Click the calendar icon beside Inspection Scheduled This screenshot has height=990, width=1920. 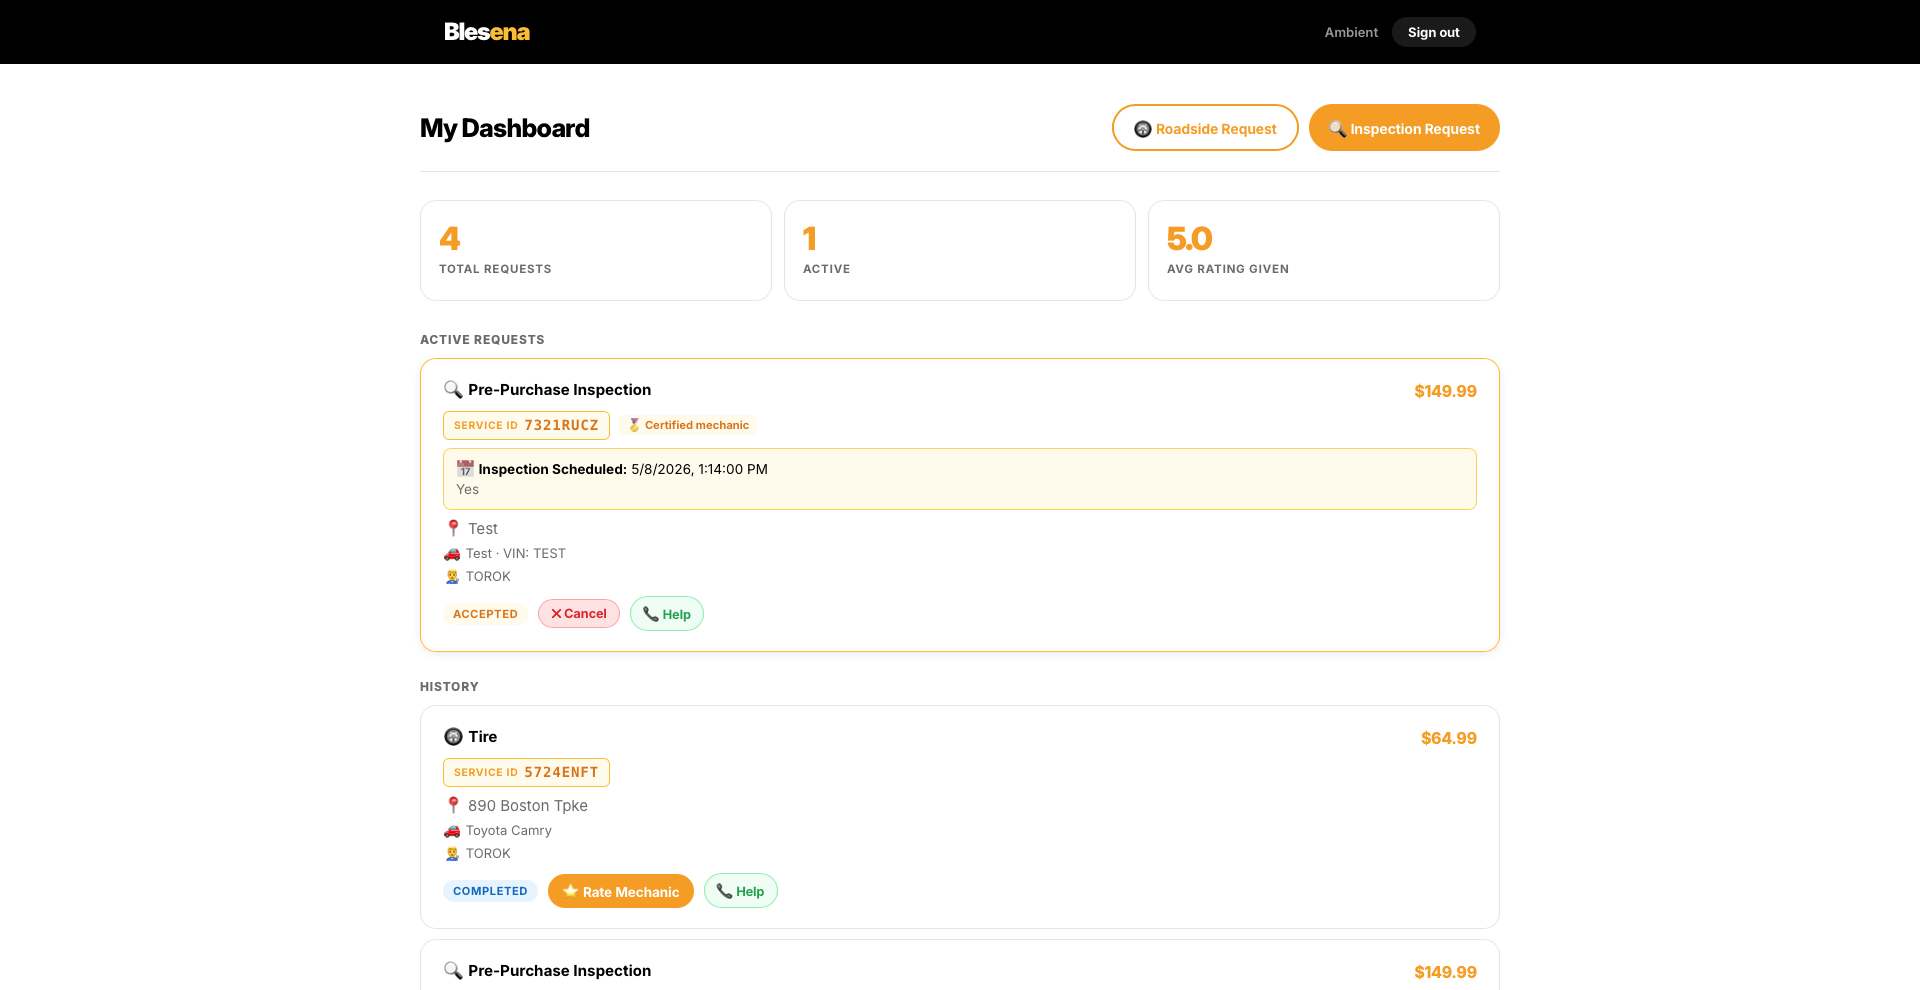tap(465, 468)
